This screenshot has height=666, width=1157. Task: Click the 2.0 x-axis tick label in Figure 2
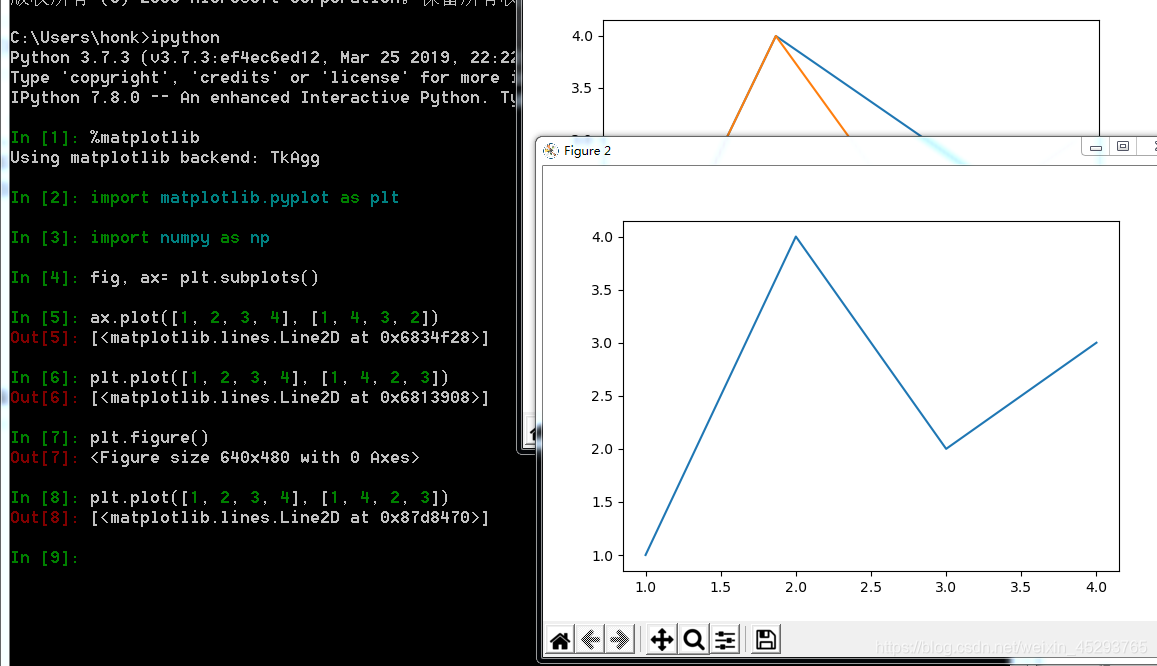(x=795, y=587)
